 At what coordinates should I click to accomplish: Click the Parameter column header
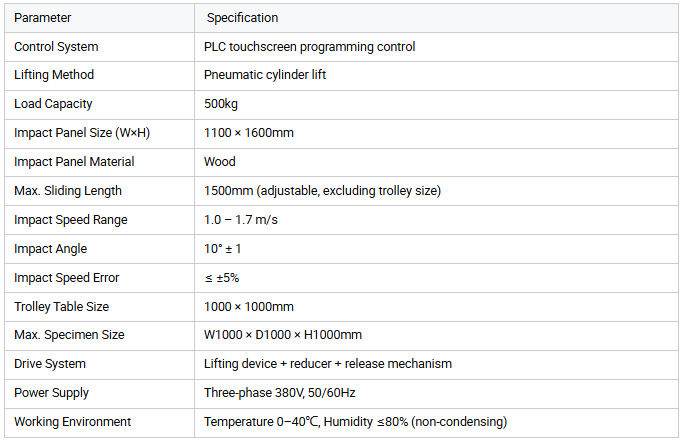point(42,18)
